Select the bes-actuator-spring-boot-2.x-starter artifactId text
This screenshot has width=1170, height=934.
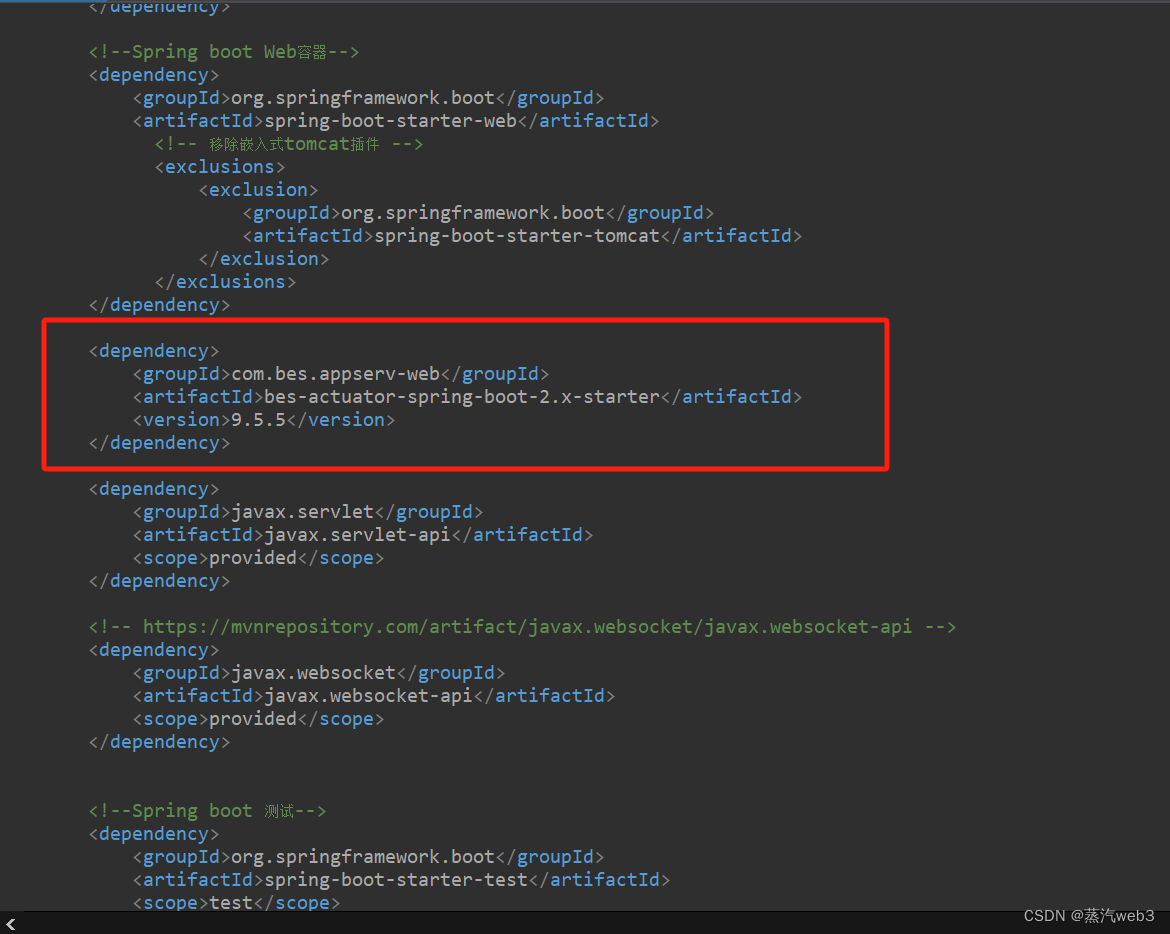tap(460, 396)
